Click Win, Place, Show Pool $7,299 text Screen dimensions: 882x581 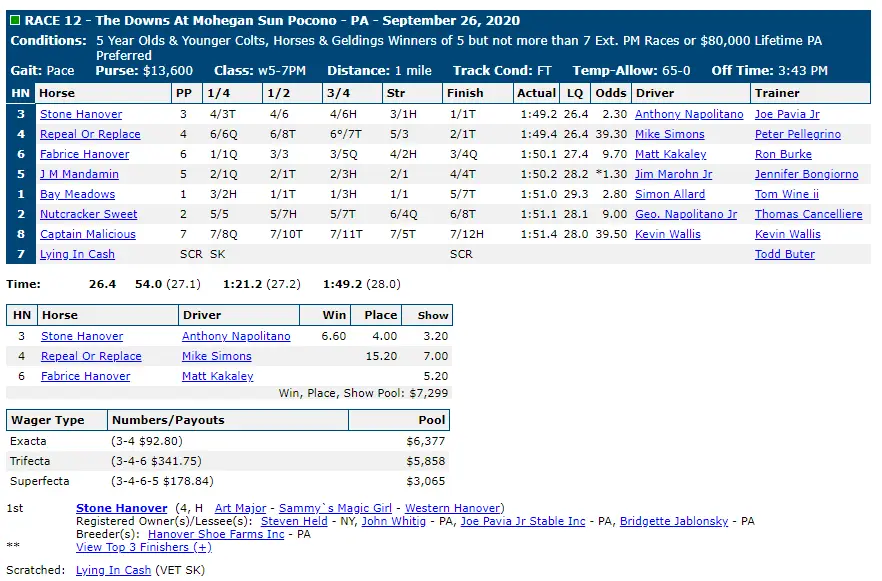(x=363, y=393)
